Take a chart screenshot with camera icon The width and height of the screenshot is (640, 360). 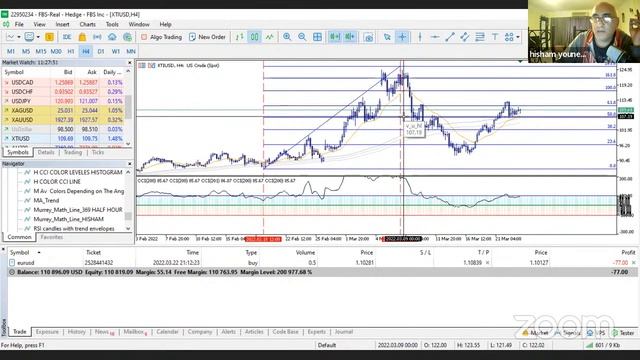click(369, 37)
